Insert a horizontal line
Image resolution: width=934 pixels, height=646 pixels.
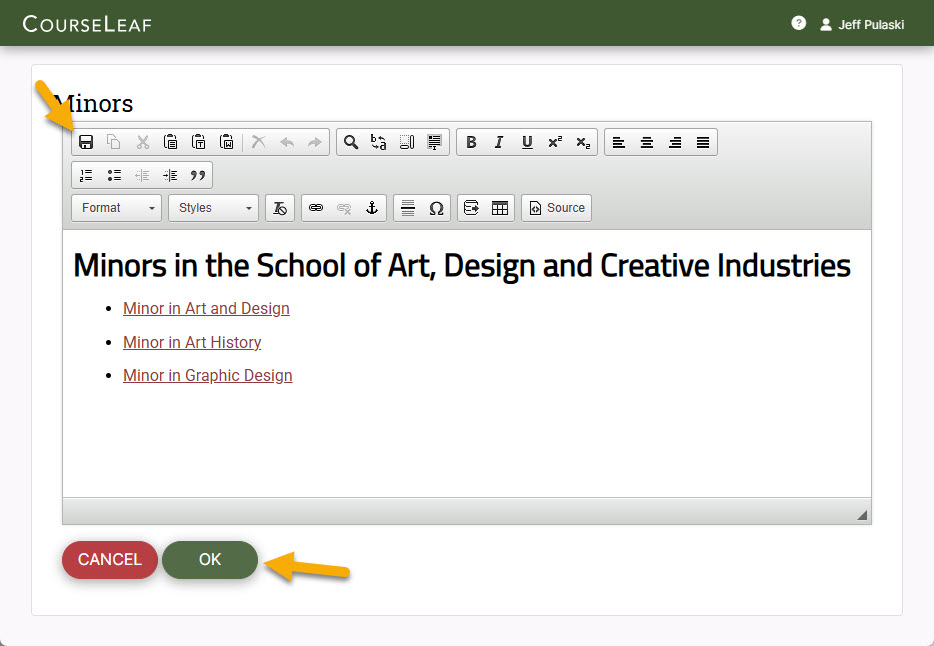(408, 208)
